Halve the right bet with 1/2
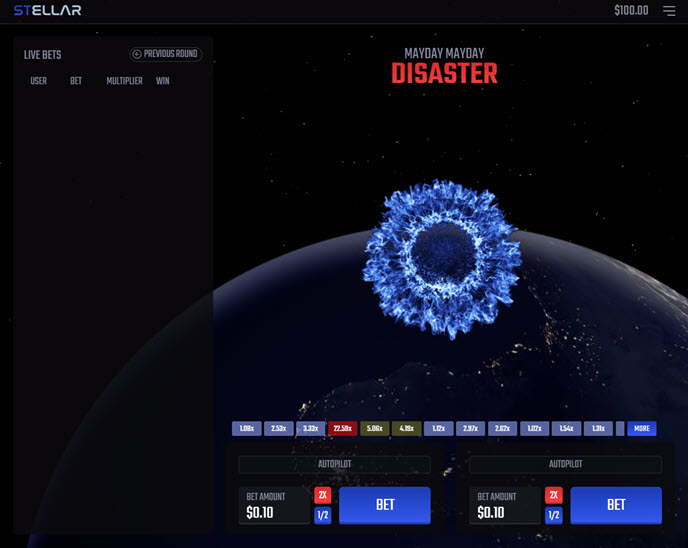The width and height of the screenshot is (688, 548). (x=553, y=516)
